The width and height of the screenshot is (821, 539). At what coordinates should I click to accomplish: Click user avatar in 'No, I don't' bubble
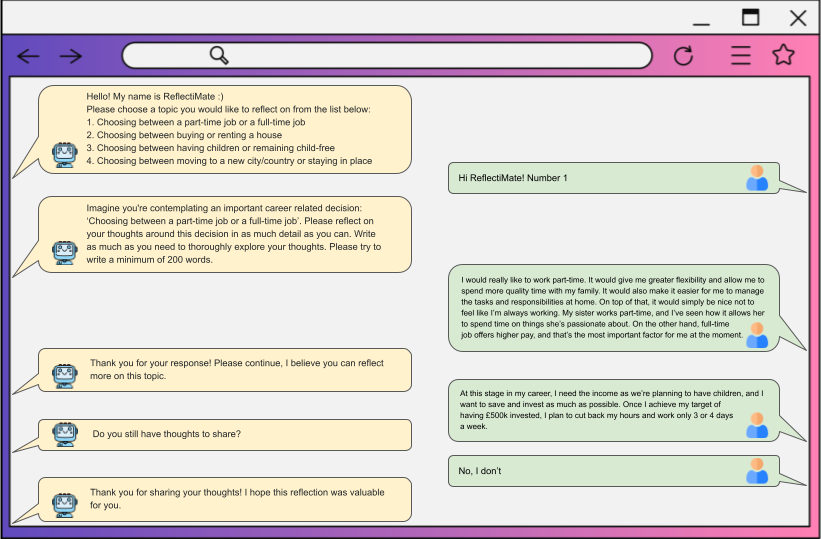pyautogui.click(x=757, y=471)
